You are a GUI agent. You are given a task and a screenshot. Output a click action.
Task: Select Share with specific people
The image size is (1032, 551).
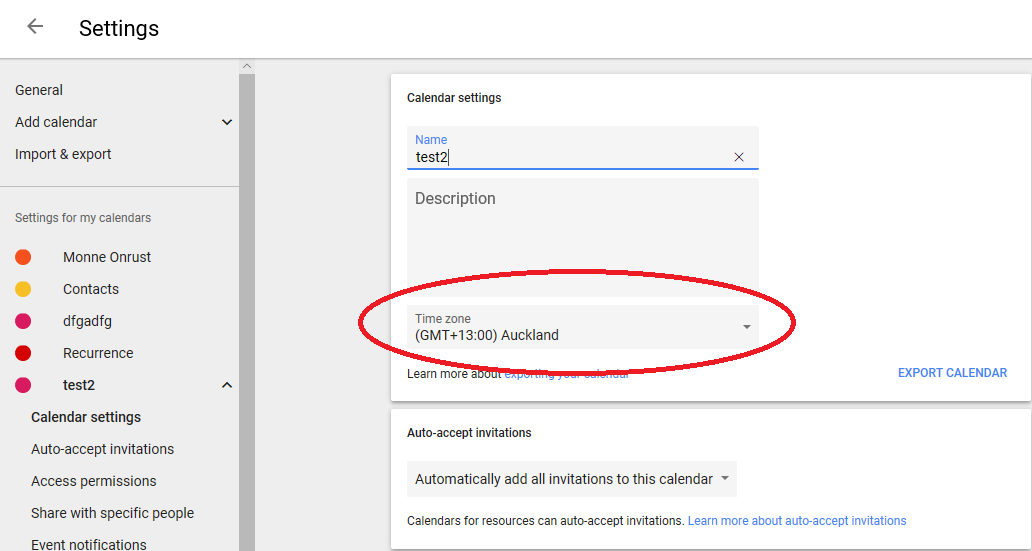pyautogui.click(x=112, y=513)
